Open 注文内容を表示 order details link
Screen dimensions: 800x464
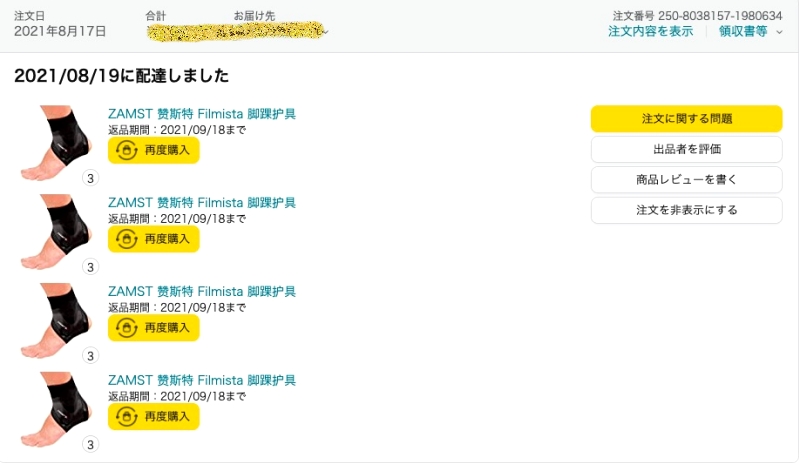(650, 32)
